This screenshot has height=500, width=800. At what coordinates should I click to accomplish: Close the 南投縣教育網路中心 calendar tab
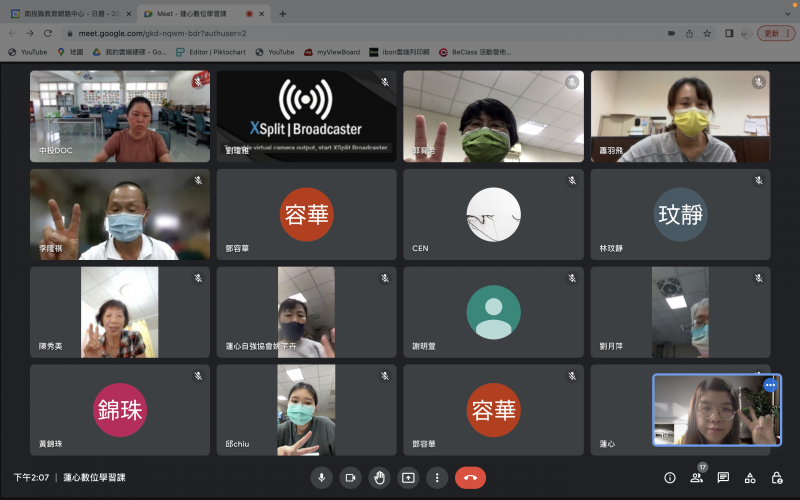pyautogui.click(x=129, y=14)
